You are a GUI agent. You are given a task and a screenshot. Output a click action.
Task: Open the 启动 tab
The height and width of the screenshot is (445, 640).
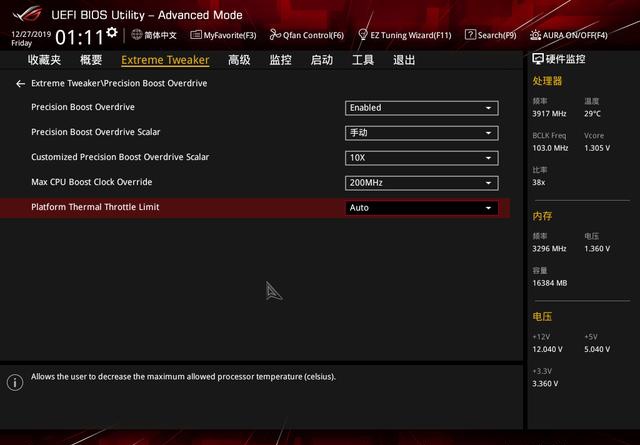click(322, 60)
